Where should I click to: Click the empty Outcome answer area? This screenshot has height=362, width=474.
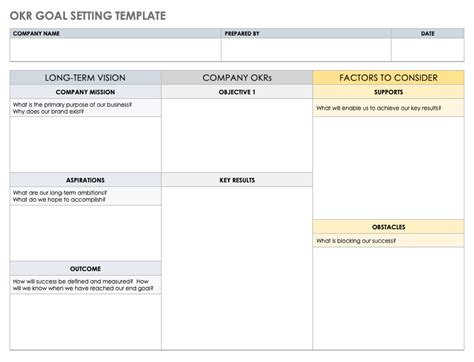[85, 322]
